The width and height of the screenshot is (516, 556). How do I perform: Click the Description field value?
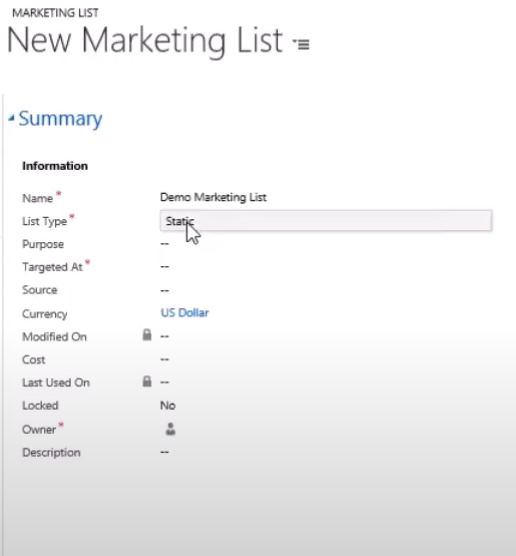165,452
